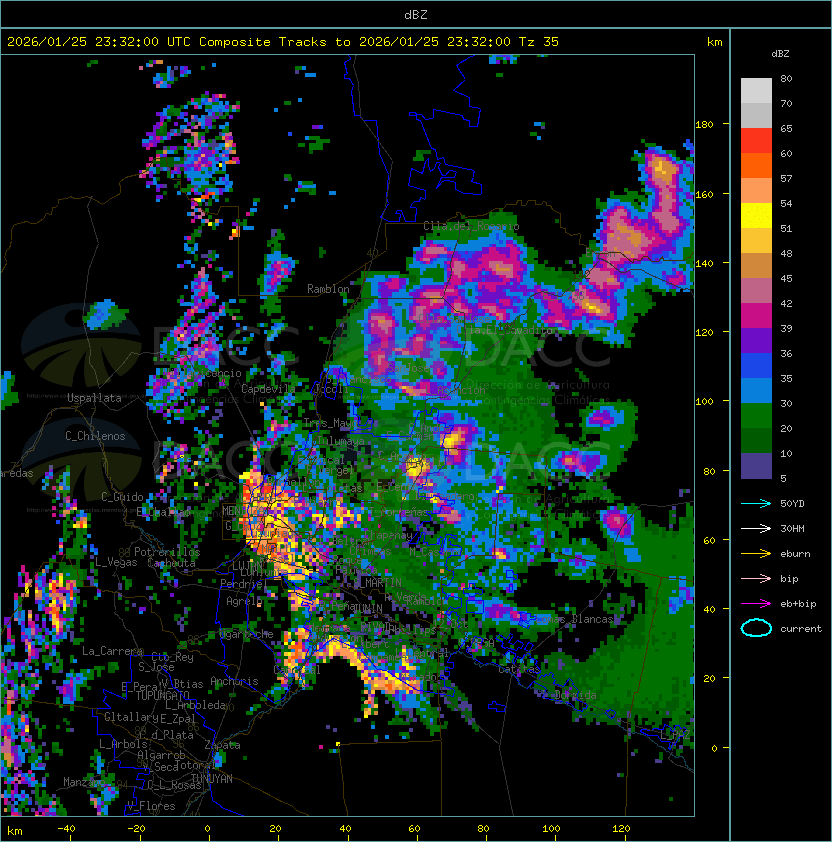The height and width of the screenshot is (842, 832).
Task: Click the legend label '30HM'
Action: [x=792, y=528]
